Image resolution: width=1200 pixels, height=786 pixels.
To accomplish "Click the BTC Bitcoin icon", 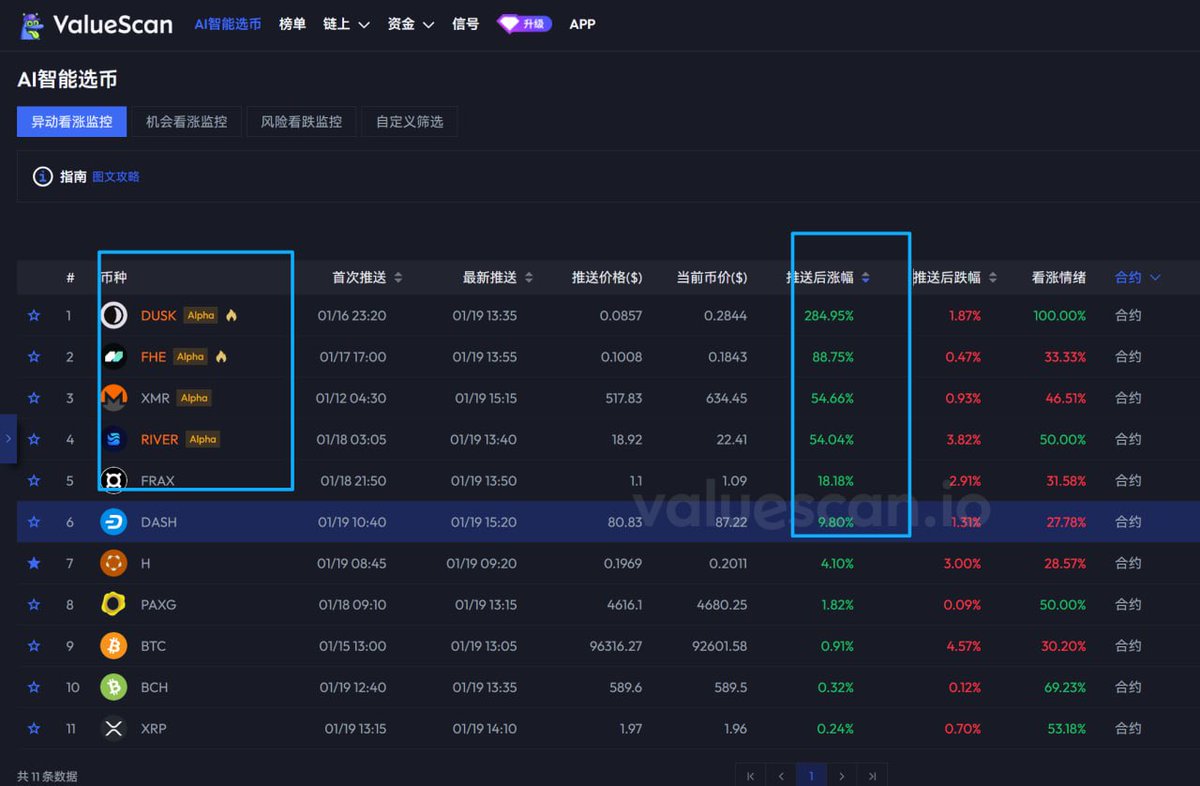I will [114, 646].
